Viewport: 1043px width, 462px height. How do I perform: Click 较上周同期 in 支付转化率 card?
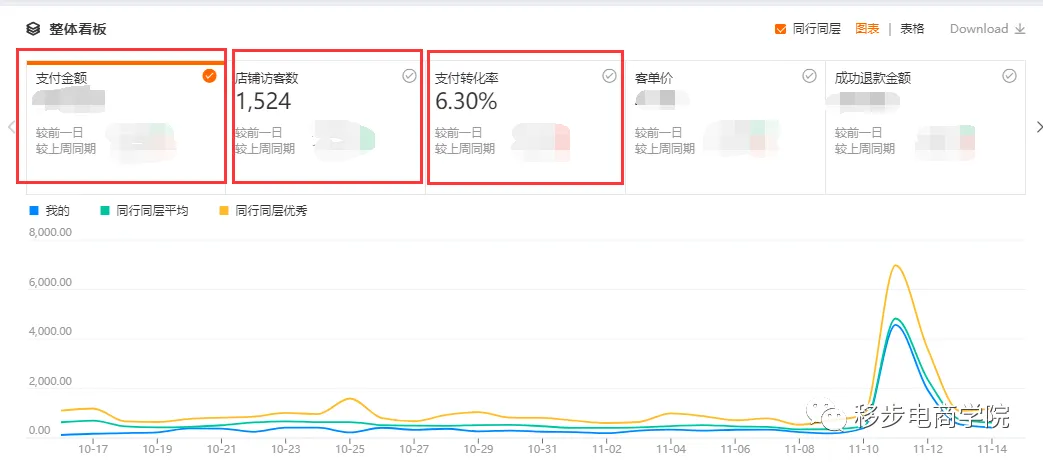point(465,149)
